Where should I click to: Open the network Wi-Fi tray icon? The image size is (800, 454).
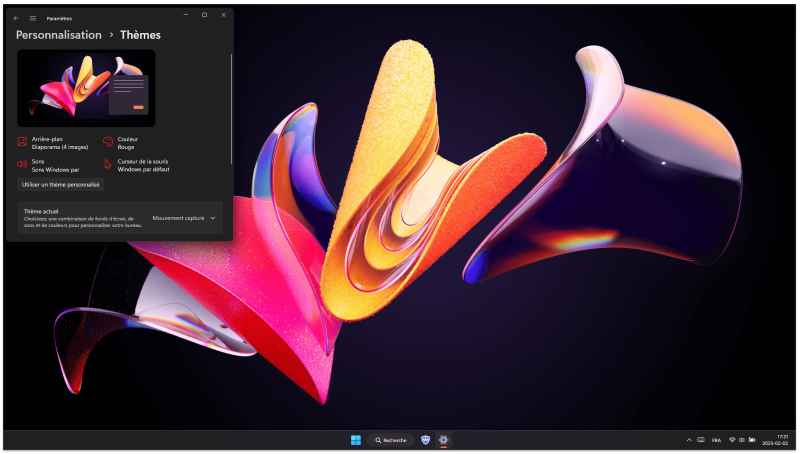click(732, 440)
